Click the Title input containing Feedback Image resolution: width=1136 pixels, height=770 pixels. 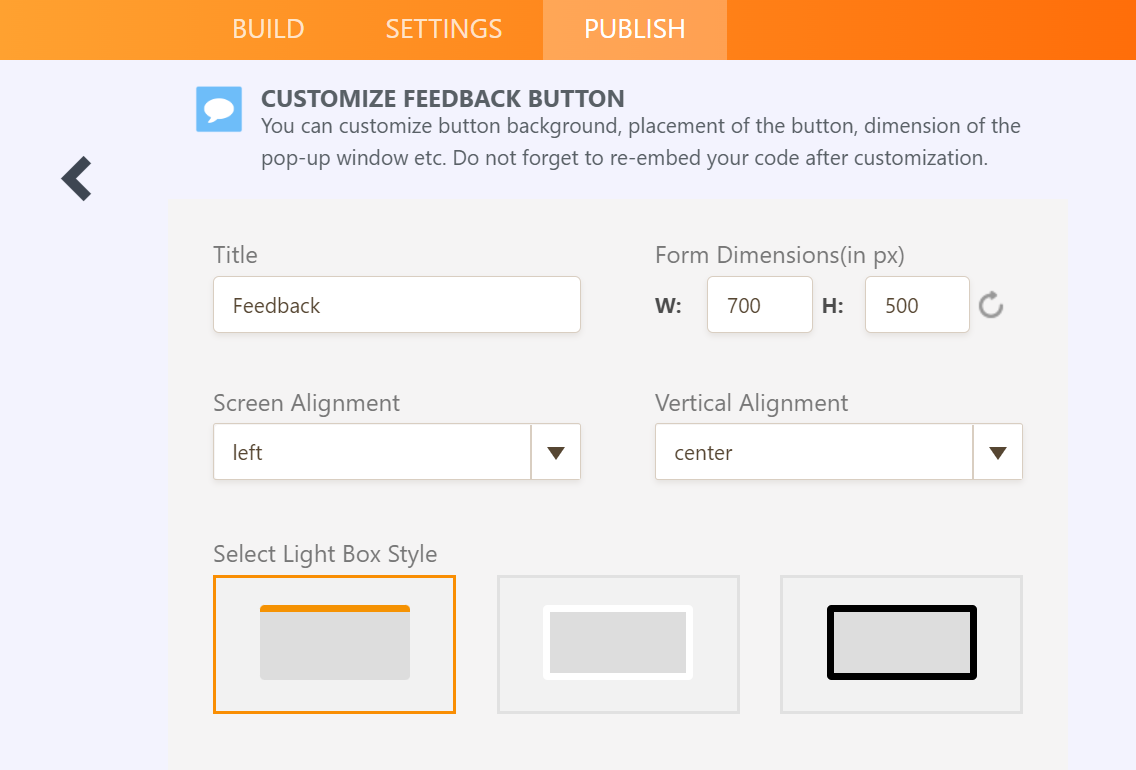pos(396,305)
